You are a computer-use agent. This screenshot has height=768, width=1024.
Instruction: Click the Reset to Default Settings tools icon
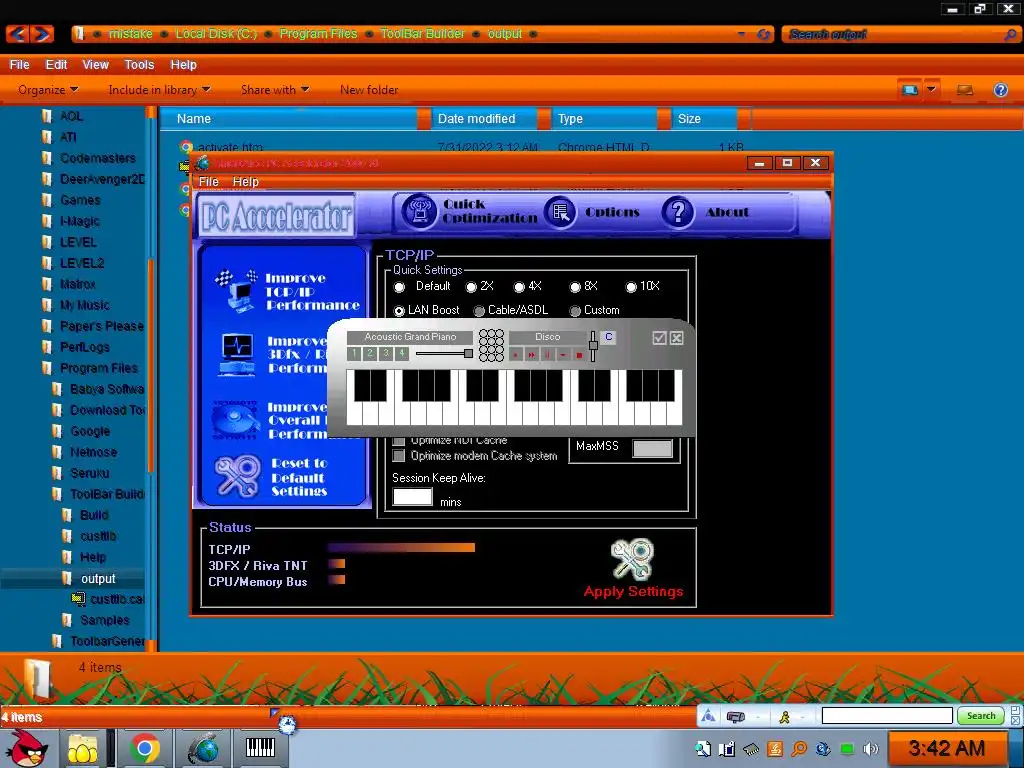[237, 476]
